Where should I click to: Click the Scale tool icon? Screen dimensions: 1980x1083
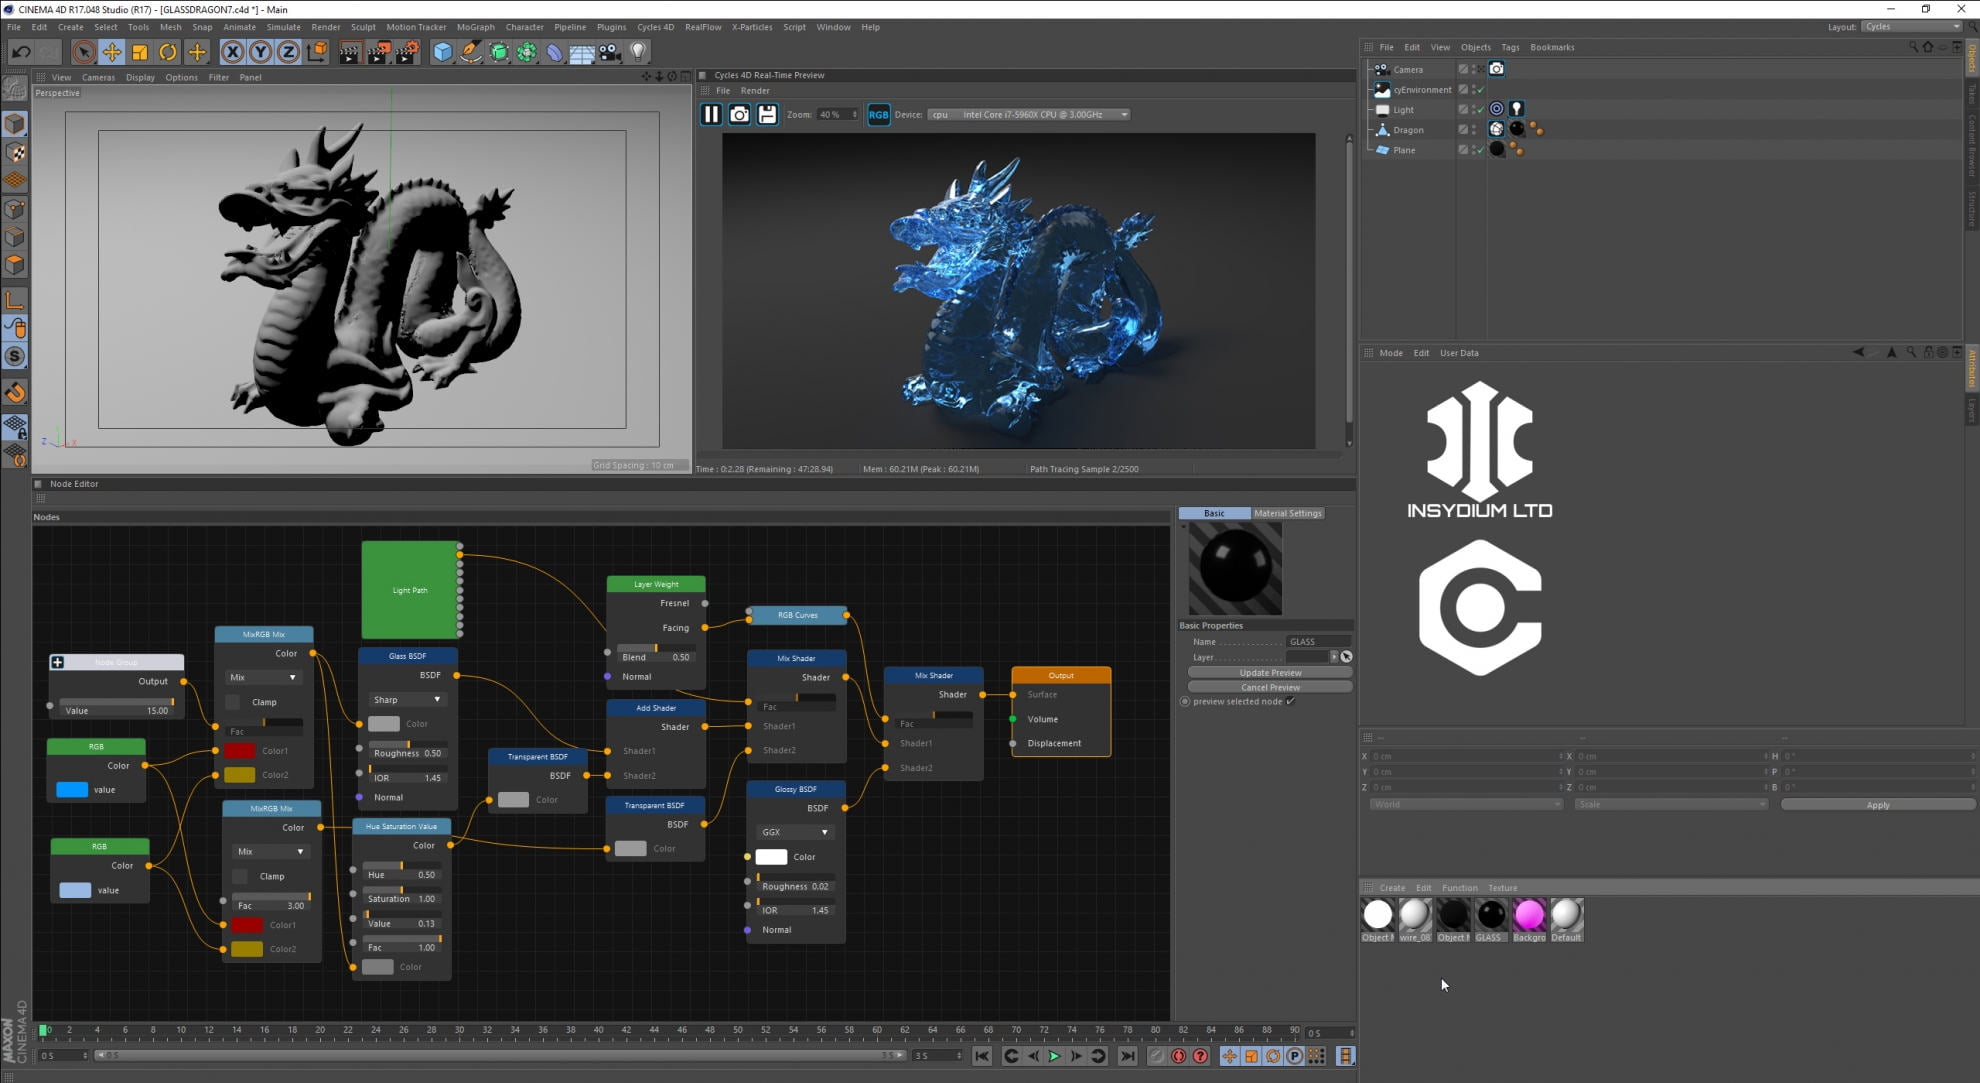coord(140,52)
